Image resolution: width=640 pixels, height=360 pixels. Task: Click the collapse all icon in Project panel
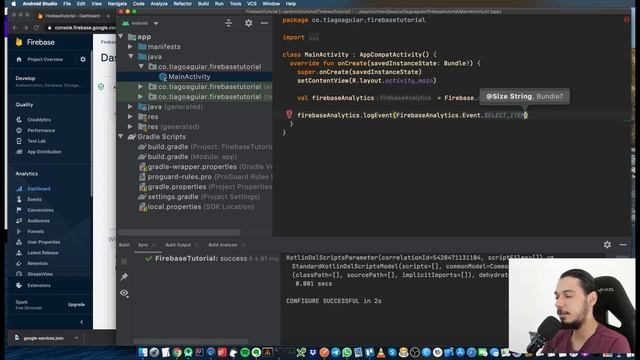pos(229,23)
